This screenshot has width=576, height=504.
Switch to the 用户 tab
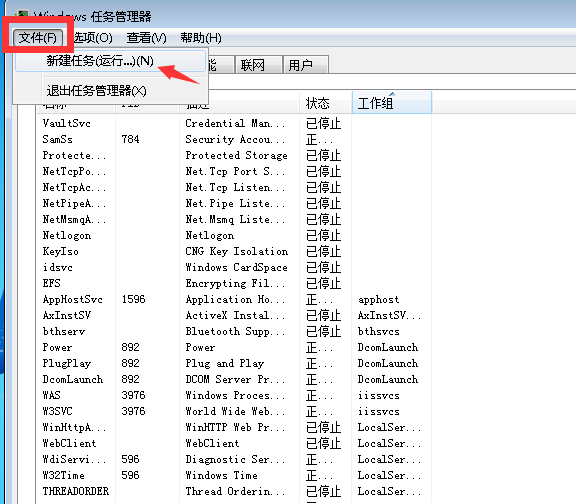tap(306, 65)
